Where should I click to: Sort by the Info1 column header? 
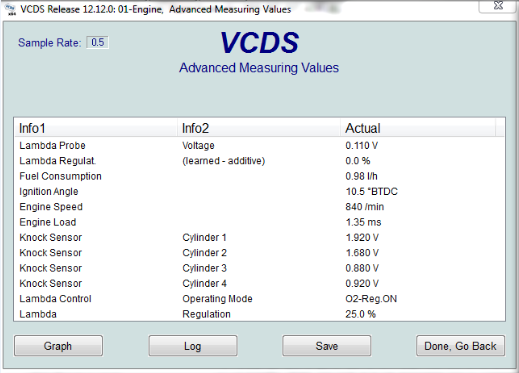click(x=96, y=128)
